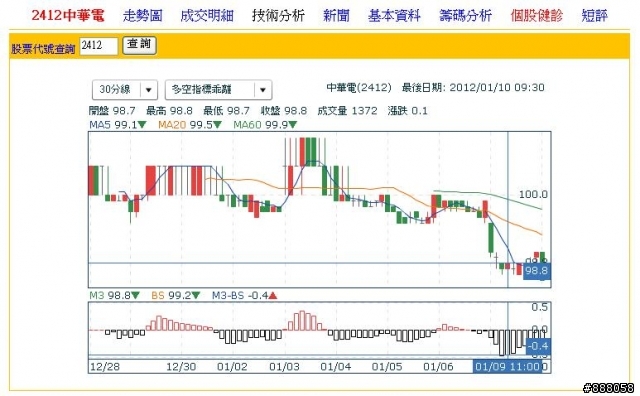Click the 01/02 date axis label
The image size is (640, 396).
(x=232, y=367)
